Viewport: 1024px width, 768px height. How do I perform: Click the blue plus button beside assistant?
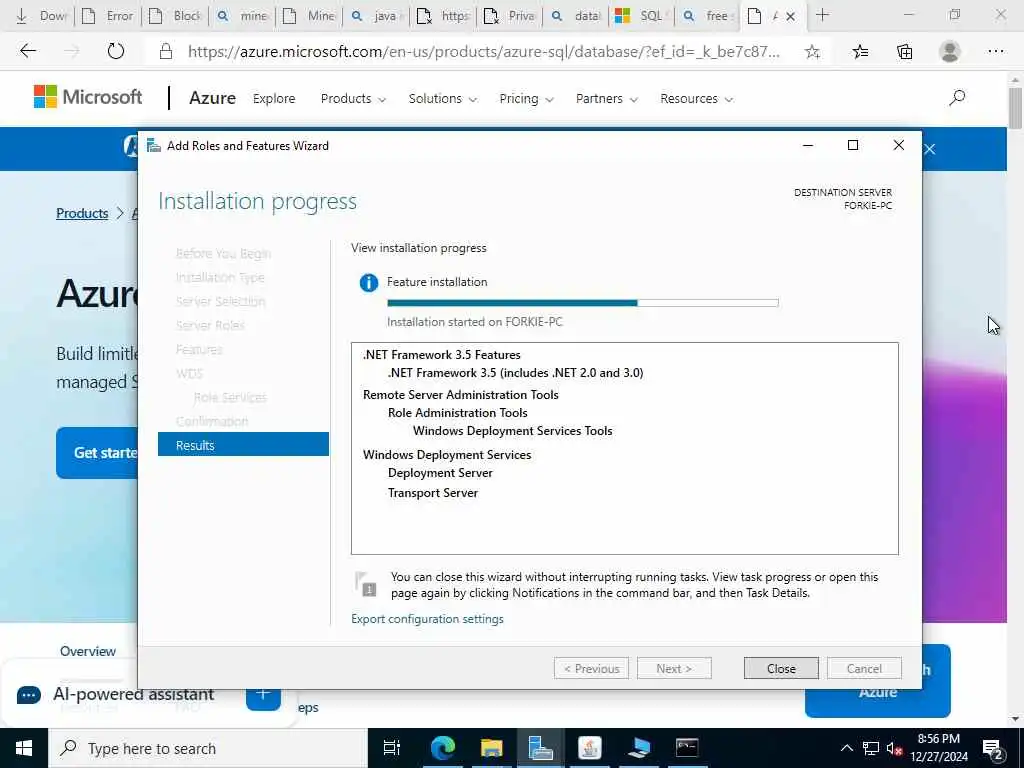pos(263,695)
